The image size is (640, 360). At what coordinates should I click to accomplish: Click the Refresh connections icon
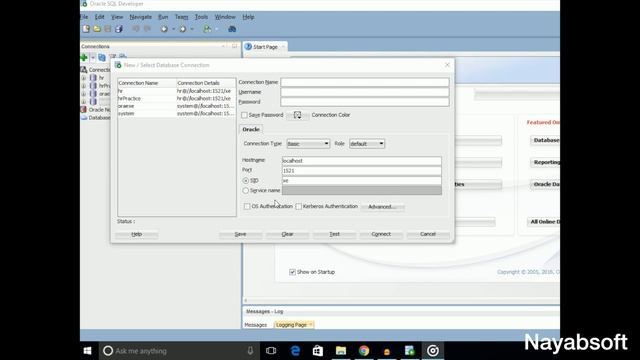pos(102,57)
